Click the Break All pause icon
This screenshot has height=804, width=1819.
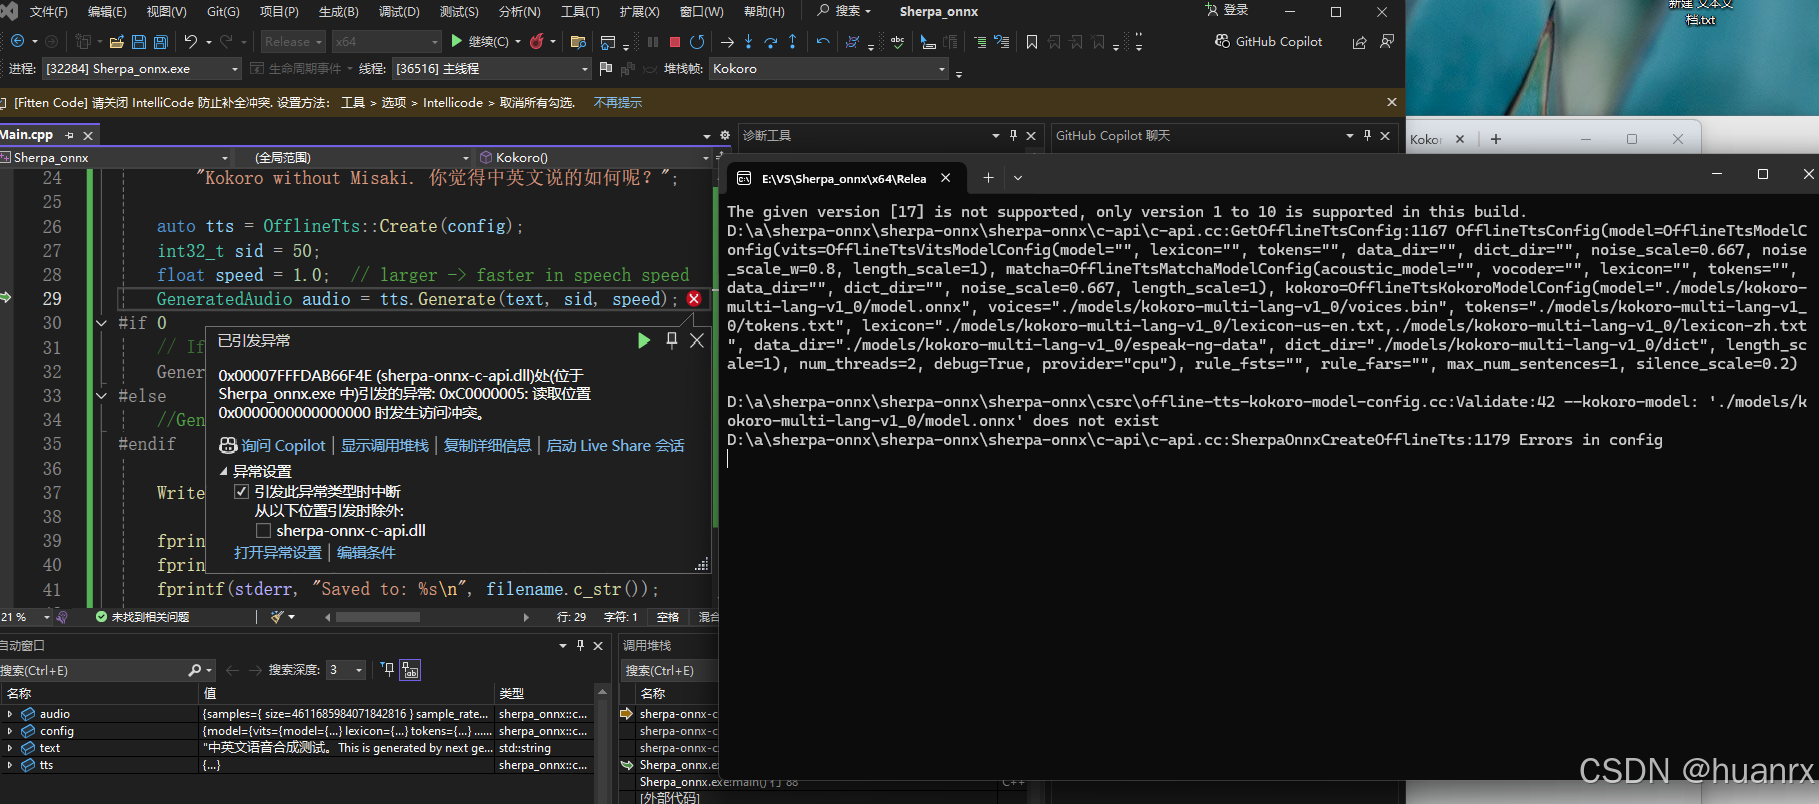(x=653, y=42)
